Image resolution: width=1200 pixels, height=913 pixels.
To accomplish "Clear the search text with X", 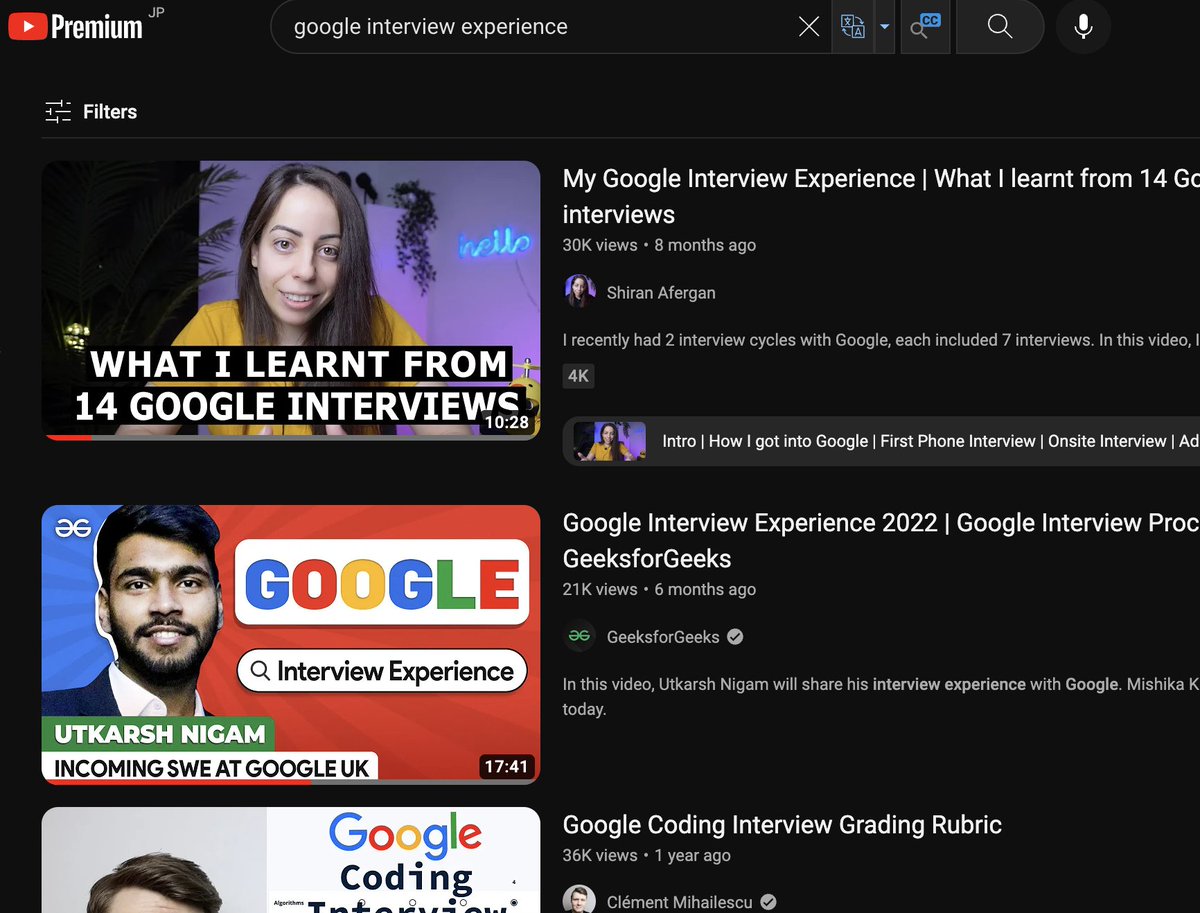I will 809,27.
